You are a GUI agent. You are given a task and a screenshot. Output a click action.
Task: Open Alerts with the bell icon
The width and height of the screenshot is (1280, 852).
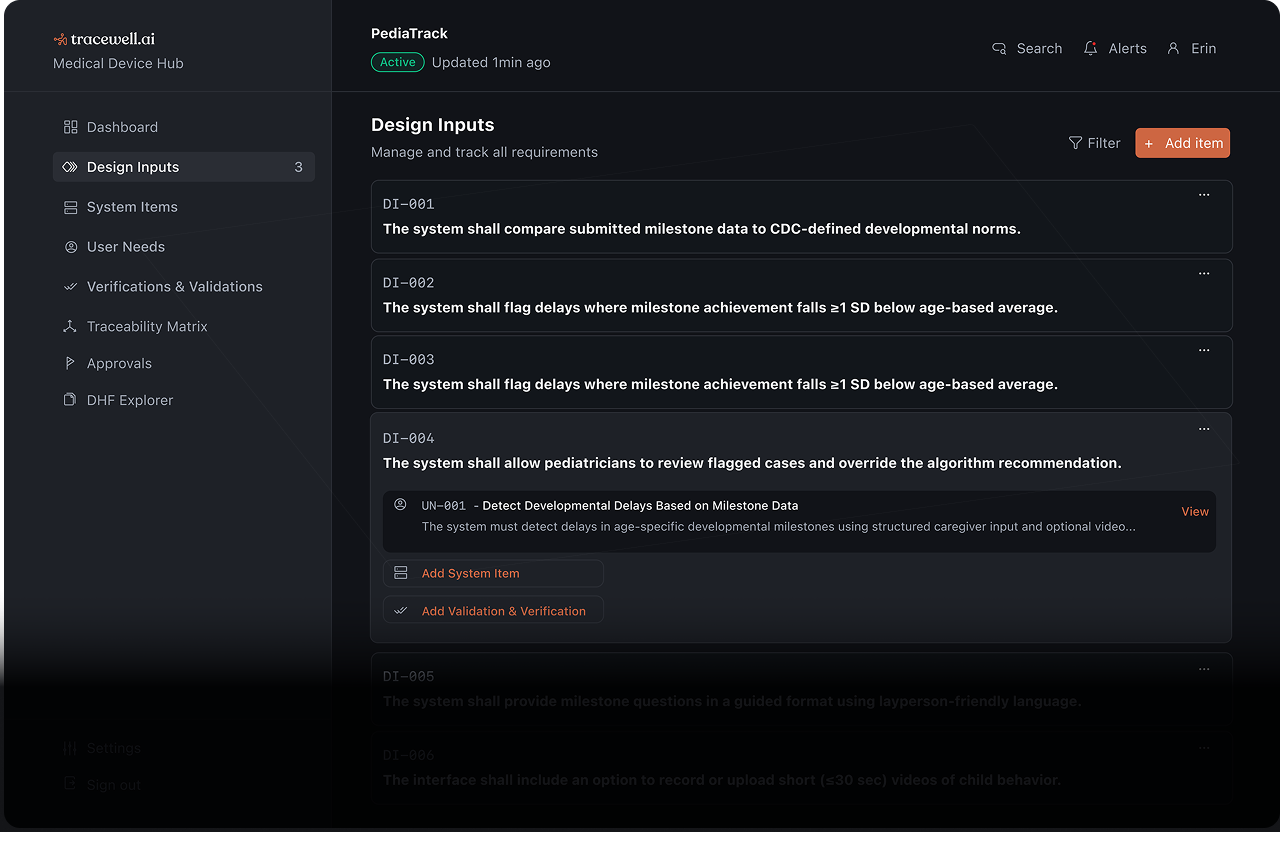pyautogui.click(x=1089, y=47)
